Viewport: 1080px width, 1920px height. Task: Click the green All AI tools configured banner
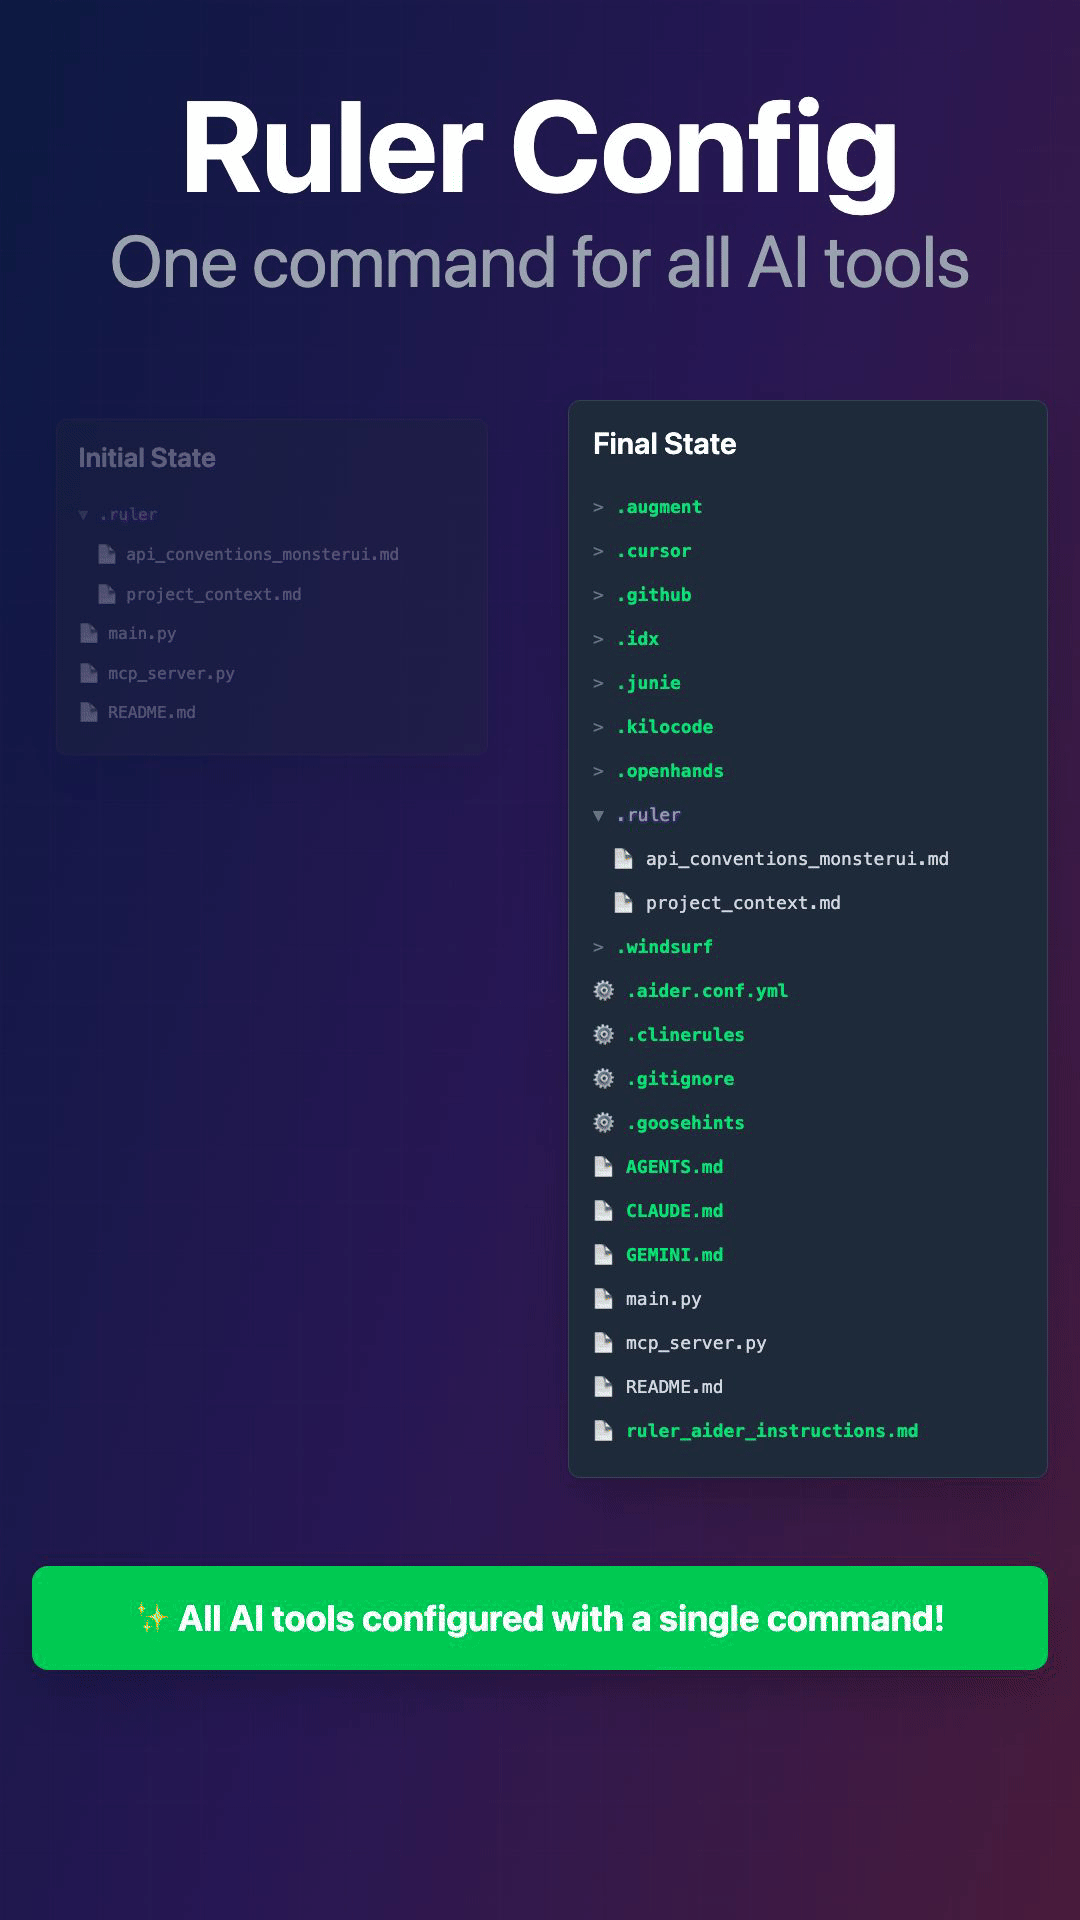[x=540, y=1618]
